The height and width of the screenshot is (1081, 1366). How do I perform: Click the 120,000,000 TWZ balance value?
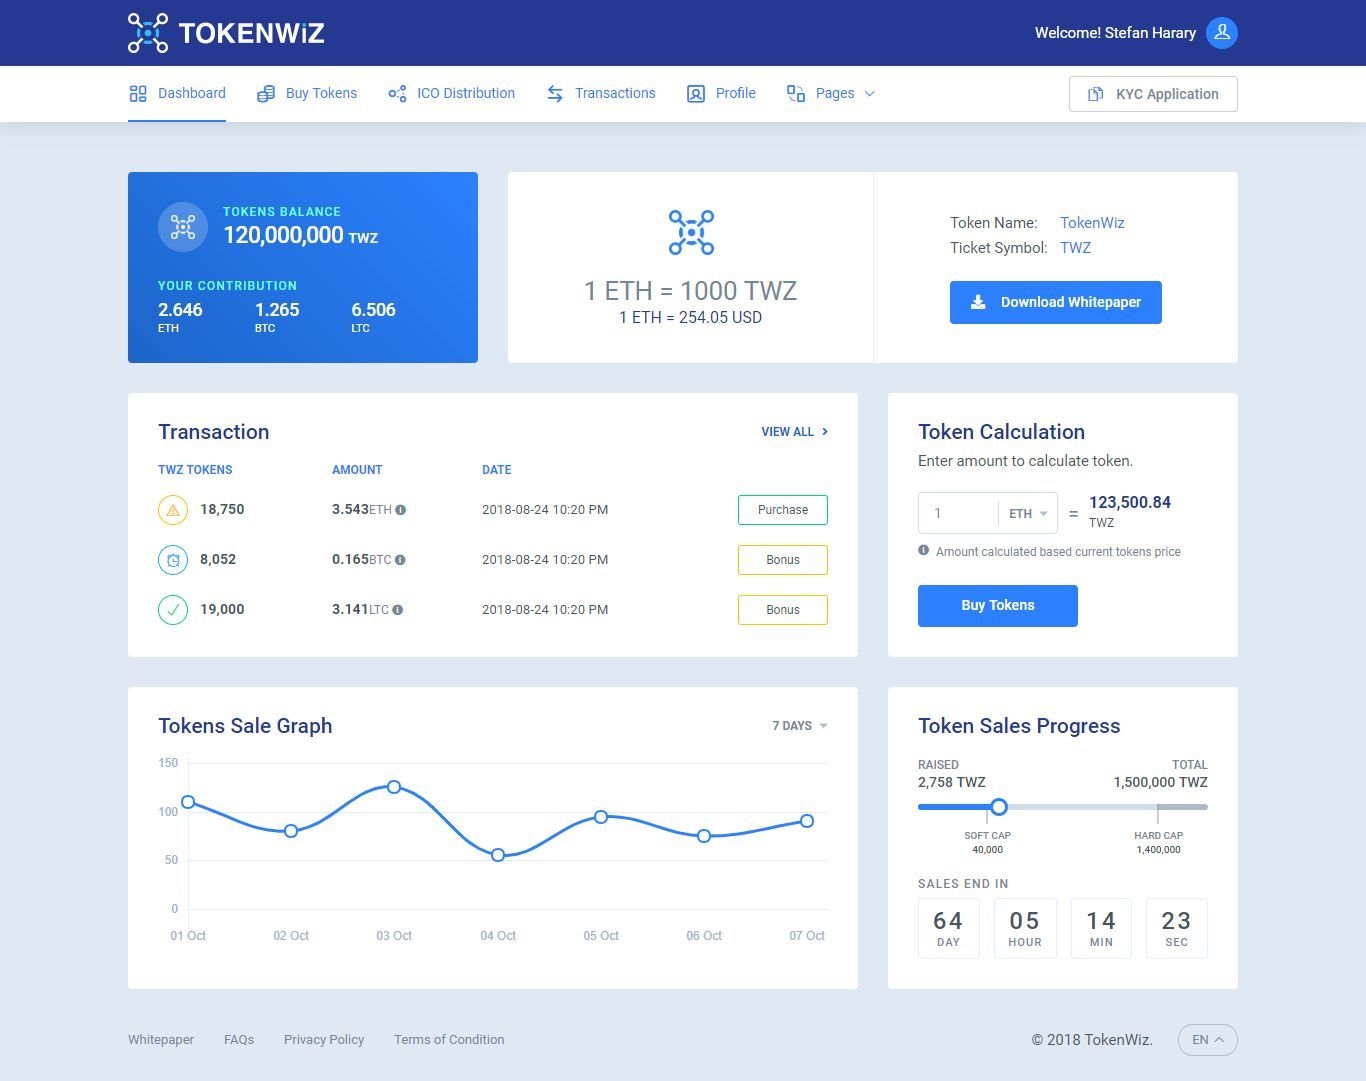301,235
